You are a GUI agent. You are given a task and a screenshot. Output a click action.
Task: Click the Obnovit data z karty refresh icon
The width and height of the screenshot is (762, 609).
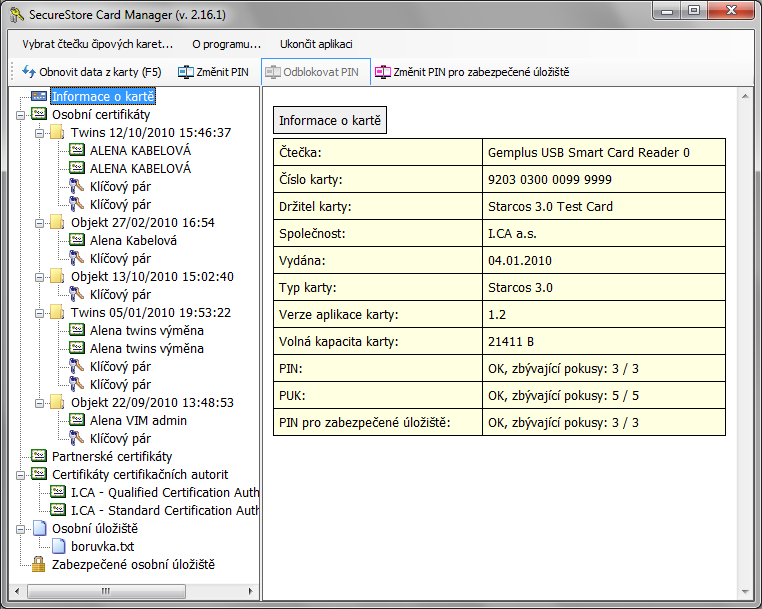29,72
